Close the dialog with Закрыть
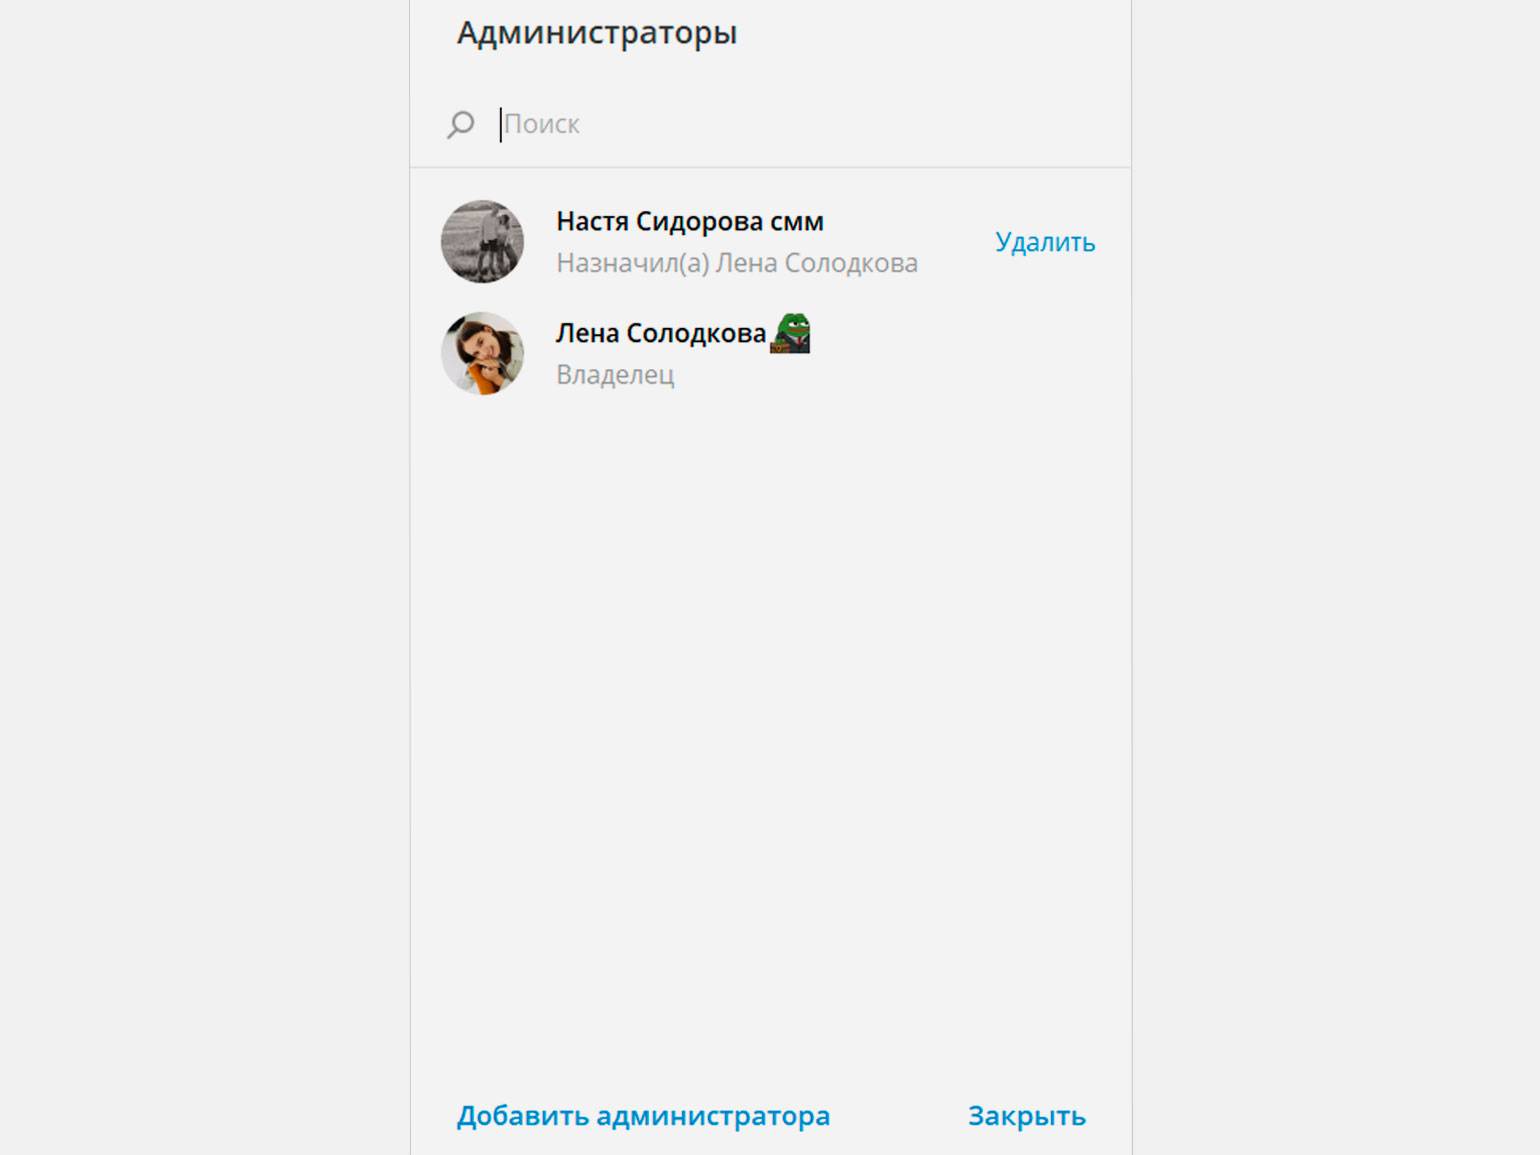The image size is (1540, 1155). click(1027, 1115)
